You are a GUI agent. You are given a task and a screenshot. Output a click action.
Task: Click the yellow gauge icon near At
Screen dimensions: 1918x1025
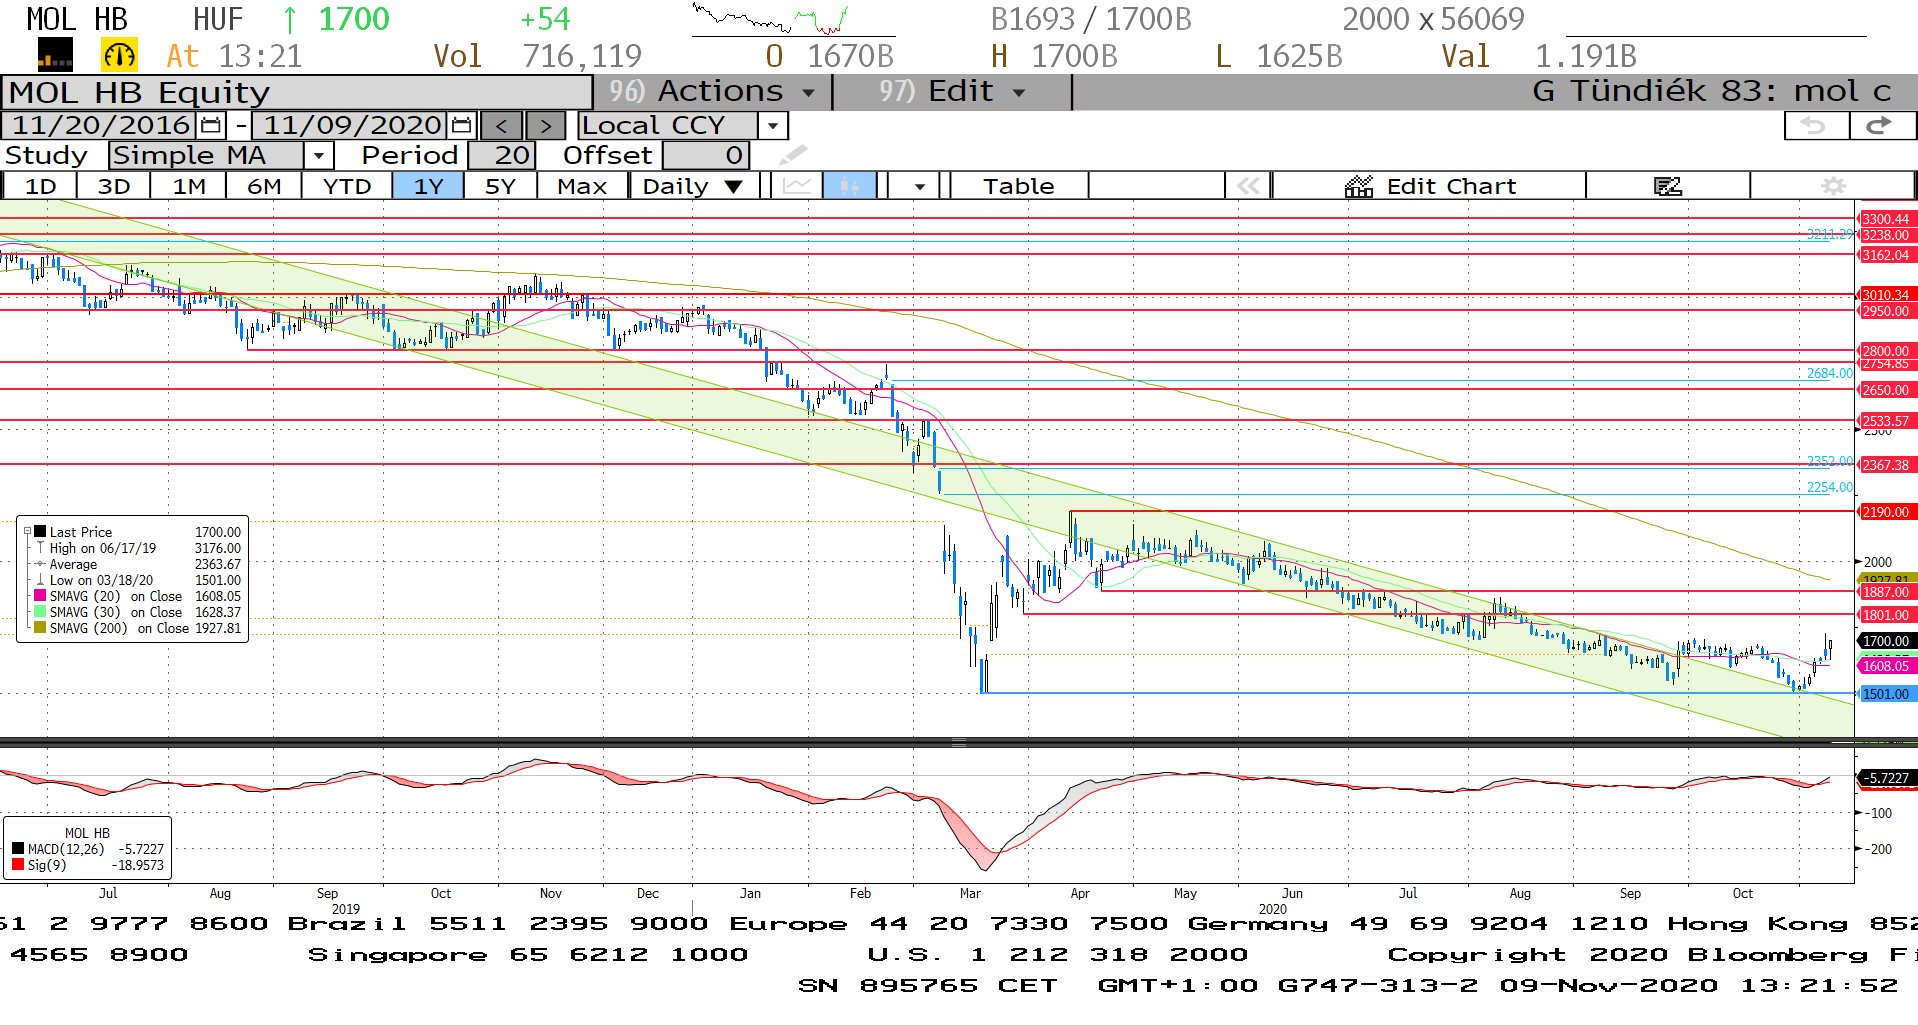point(119,55)
